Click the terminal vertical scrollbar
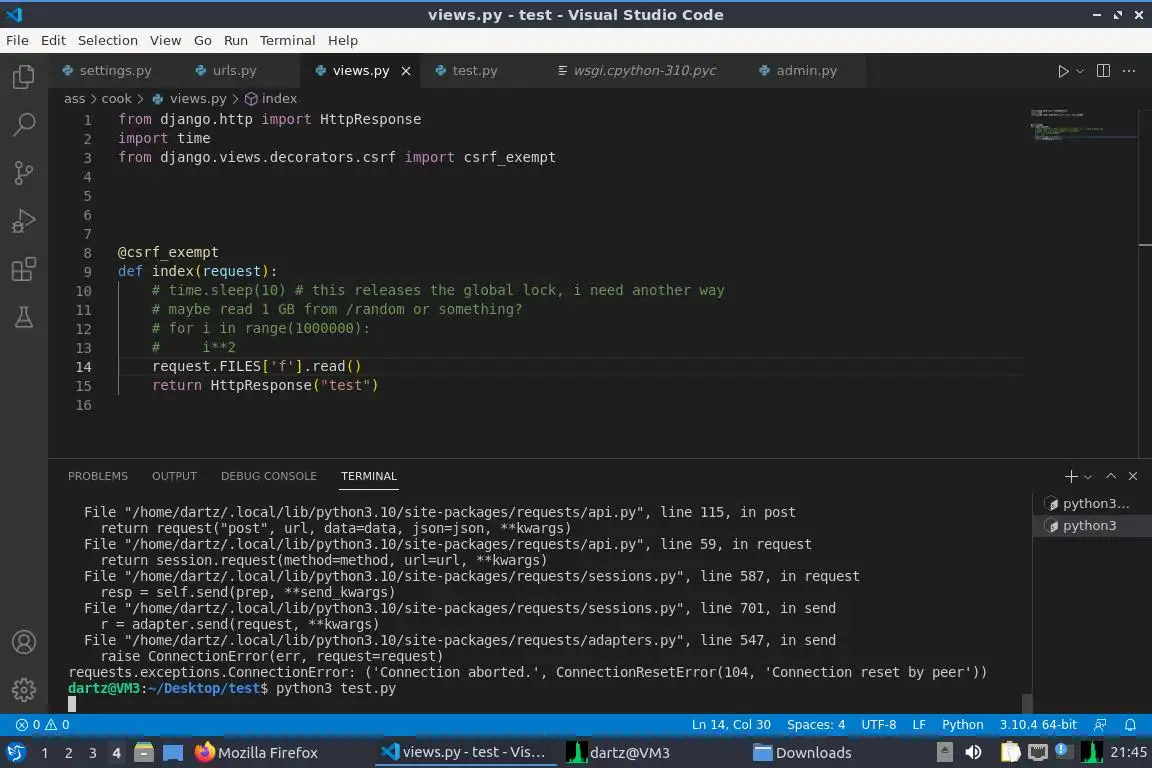The width and height of the screenshot is (1152, 768). click(1026, 703)
